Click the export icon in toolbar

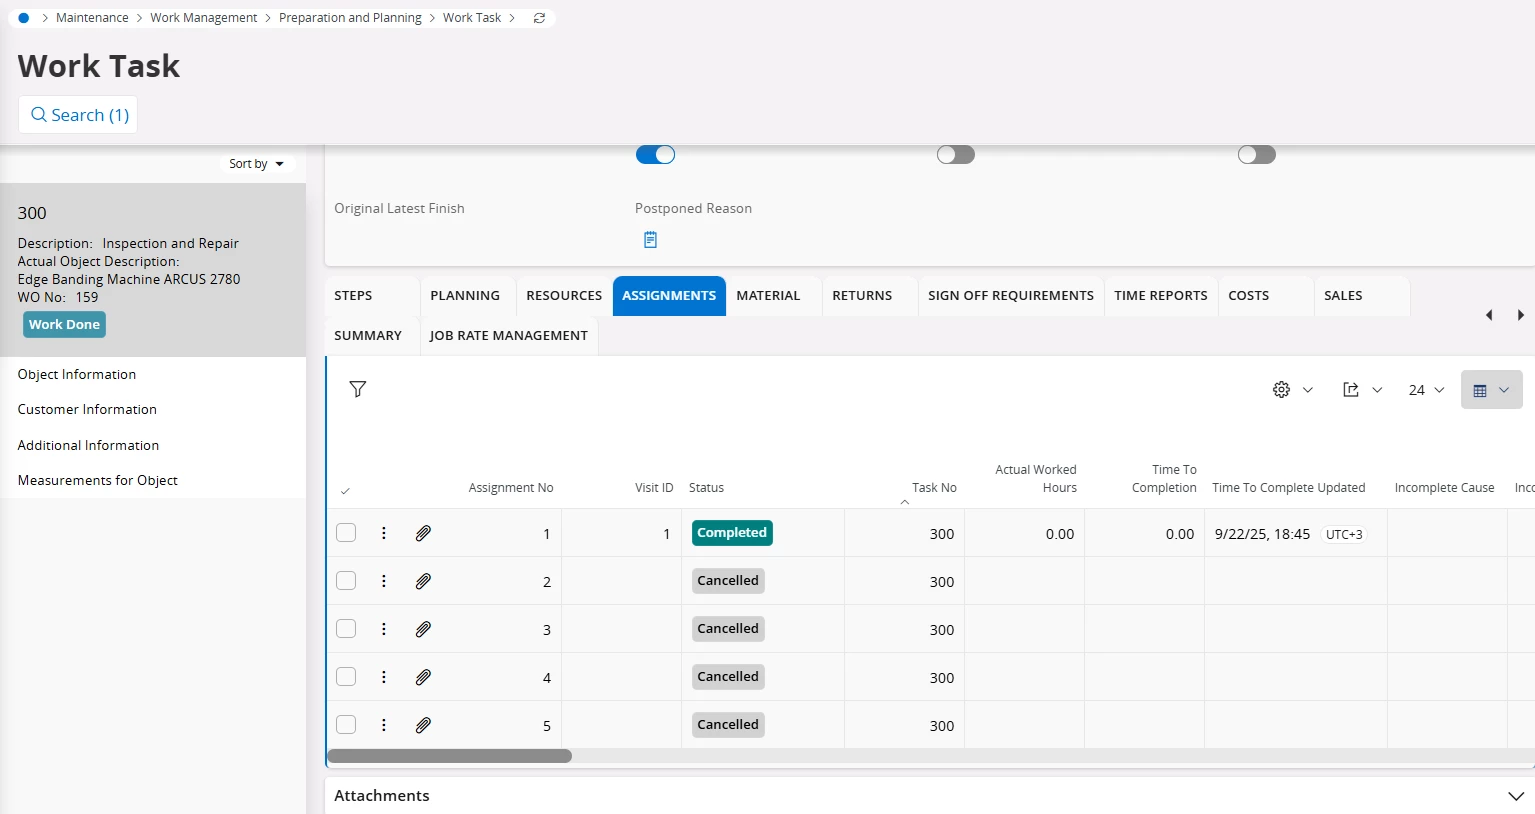coord(1351,390)
